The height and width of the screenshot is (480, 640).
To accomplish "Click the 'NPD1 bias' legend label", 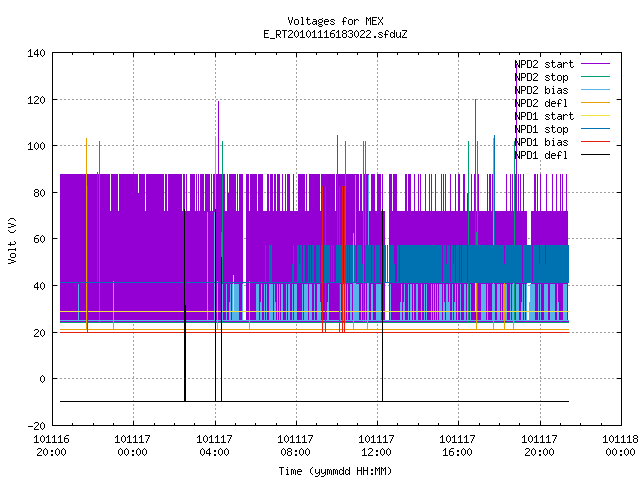I will pyautogui.click(x=541, y=142).
